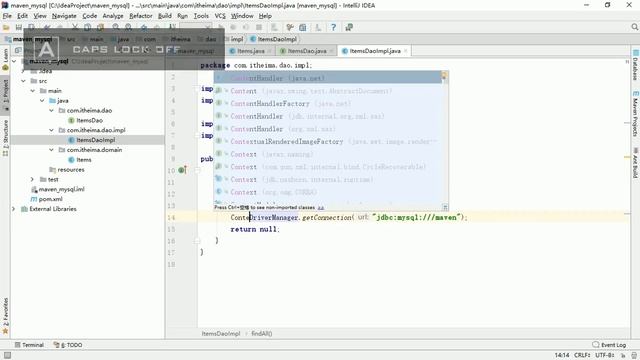
Task: Click the 14:14 cursor position indicator
Action: click(x=562, y=355)
